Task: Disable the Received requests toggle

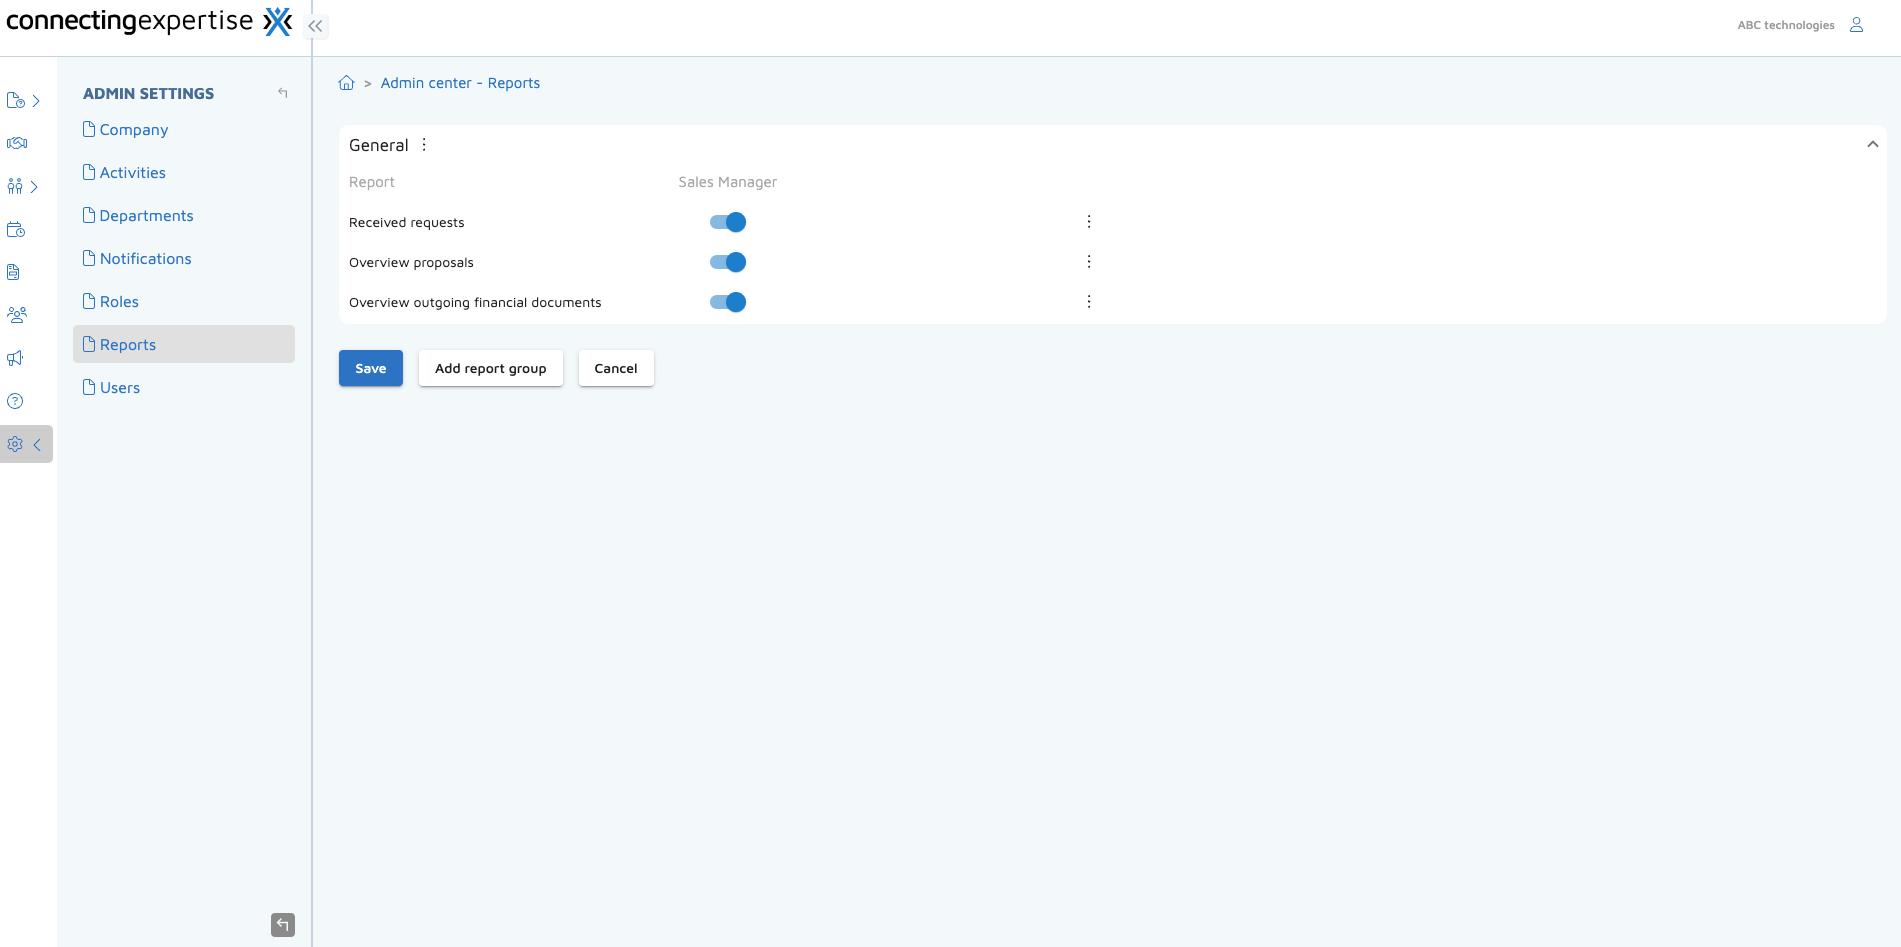Action: (727, 222)
